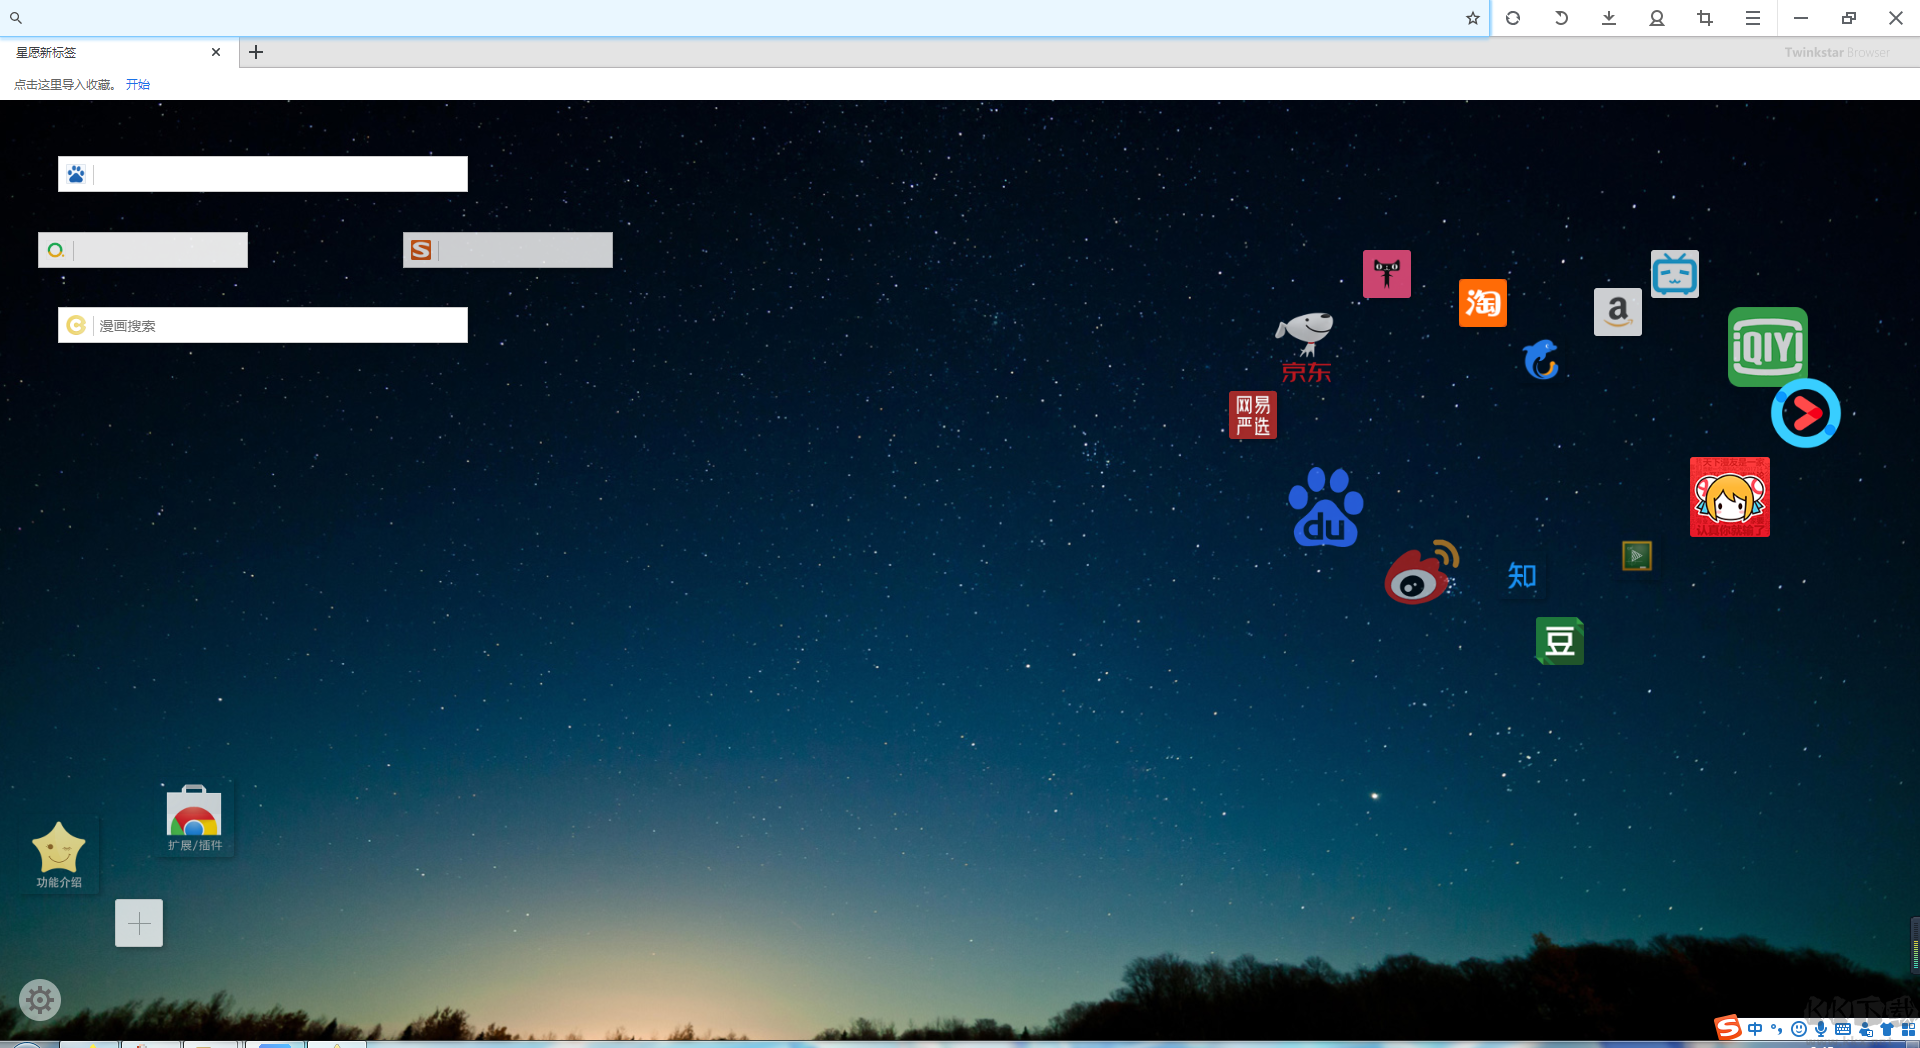Open the IME emoji smiley panel
The image size is (1920, 1048).
(x=1799, y=1029)
